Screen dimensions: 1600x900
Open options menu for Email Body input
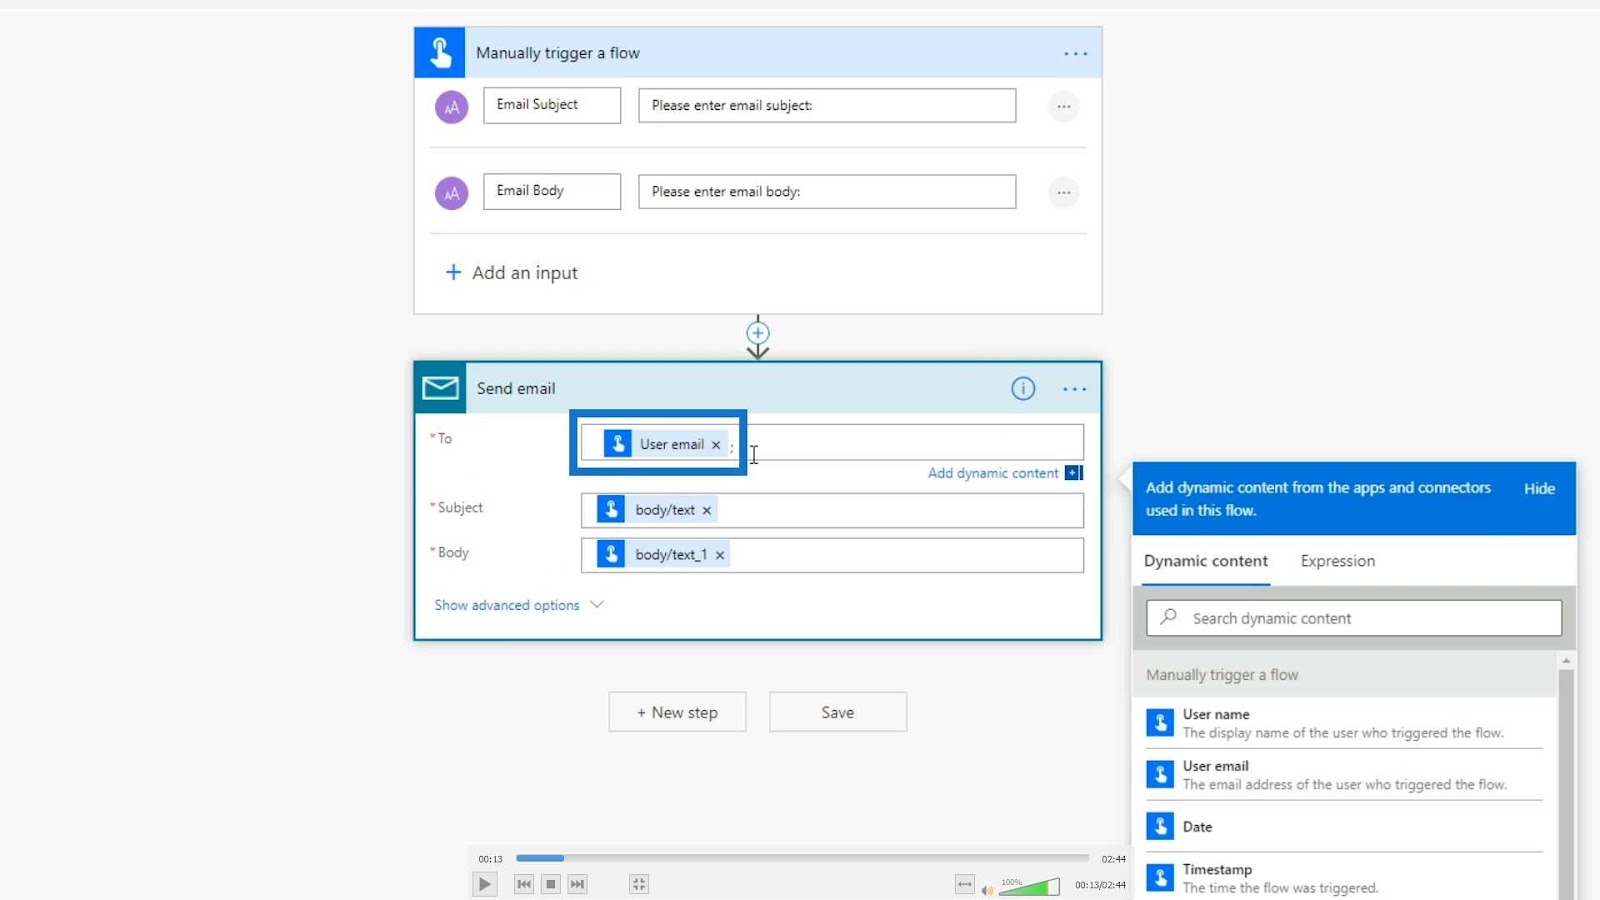point(1063,192)
